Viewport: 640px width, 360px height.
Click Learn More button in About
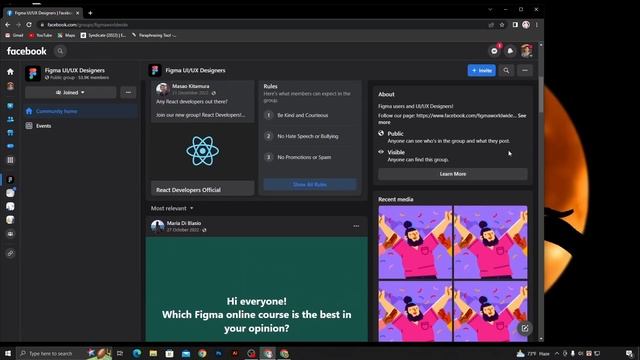[453, 174]
